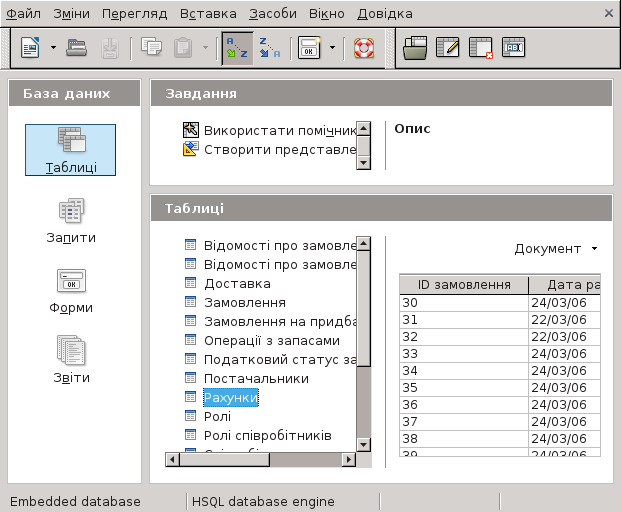Open the Засоби menu
Screen dimensions: 621x512
pyautogui.click(x=273, y=14)
